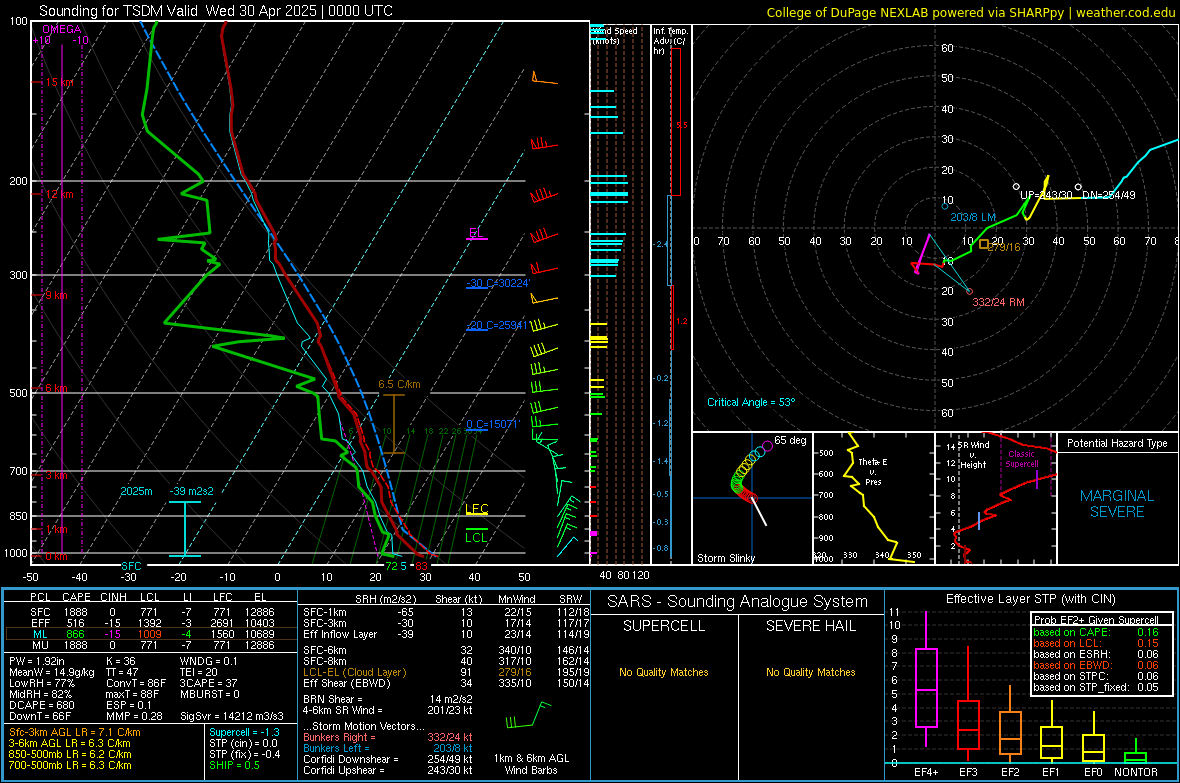This screenshot has width=1180, height=783.
Task: Click the Inf. Temp. Adv. panel header
Action: [x=670, y=41]
